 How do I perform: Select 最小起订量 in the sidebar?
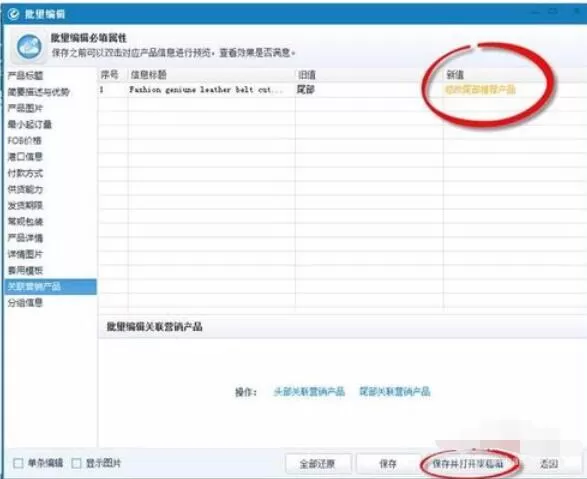pos(30,124)
